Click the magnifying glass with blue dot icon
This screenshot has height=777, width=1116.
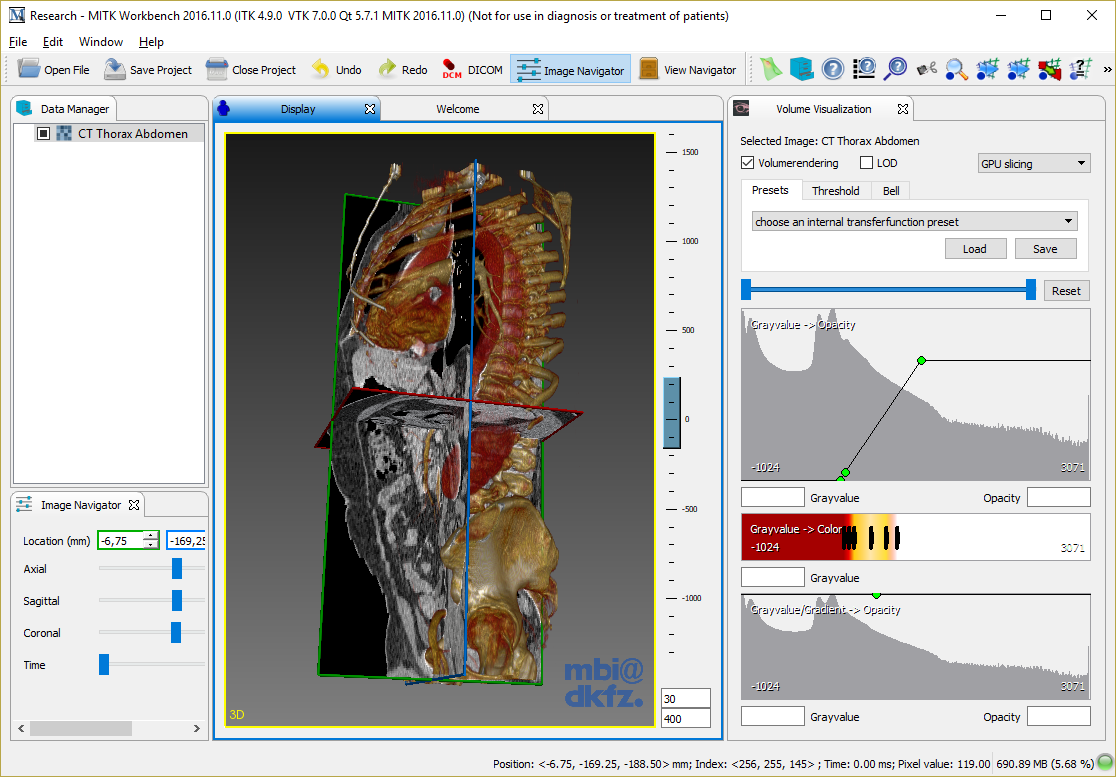(957, 69)
